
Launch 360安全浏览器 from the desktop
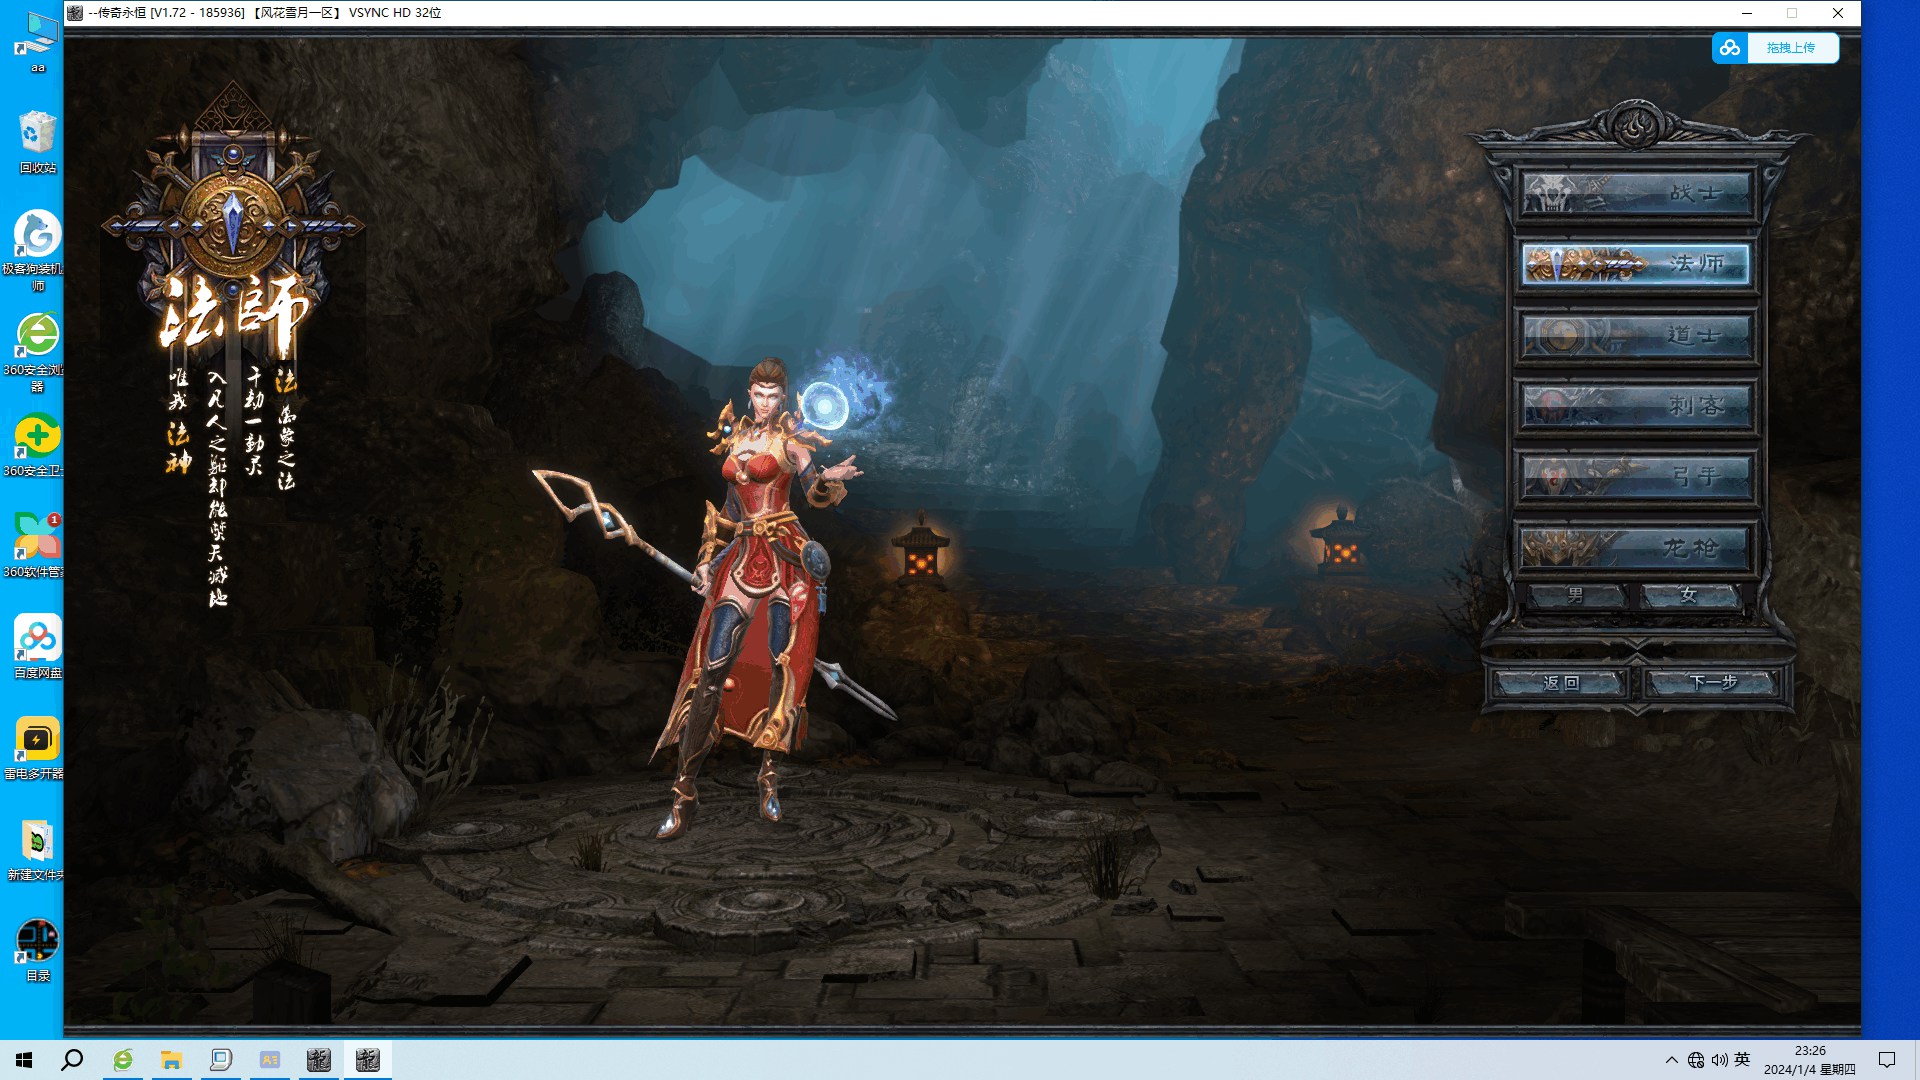coord(38,352)
